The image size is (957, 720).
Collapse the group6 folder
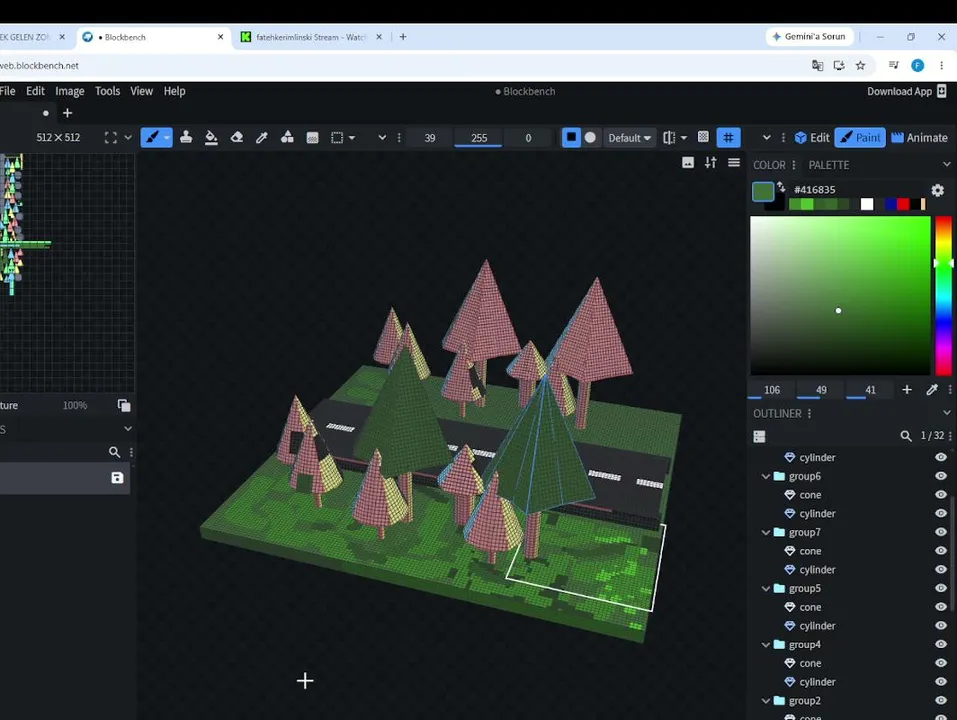coord(765,476)
